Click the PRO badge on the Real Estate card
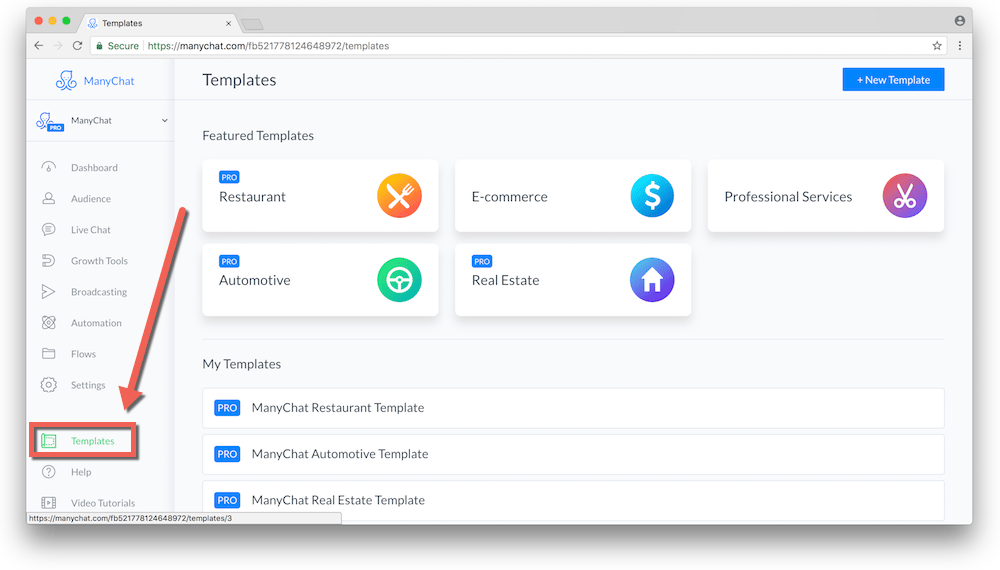1000x570 pixels. click(x=482, y=261)
